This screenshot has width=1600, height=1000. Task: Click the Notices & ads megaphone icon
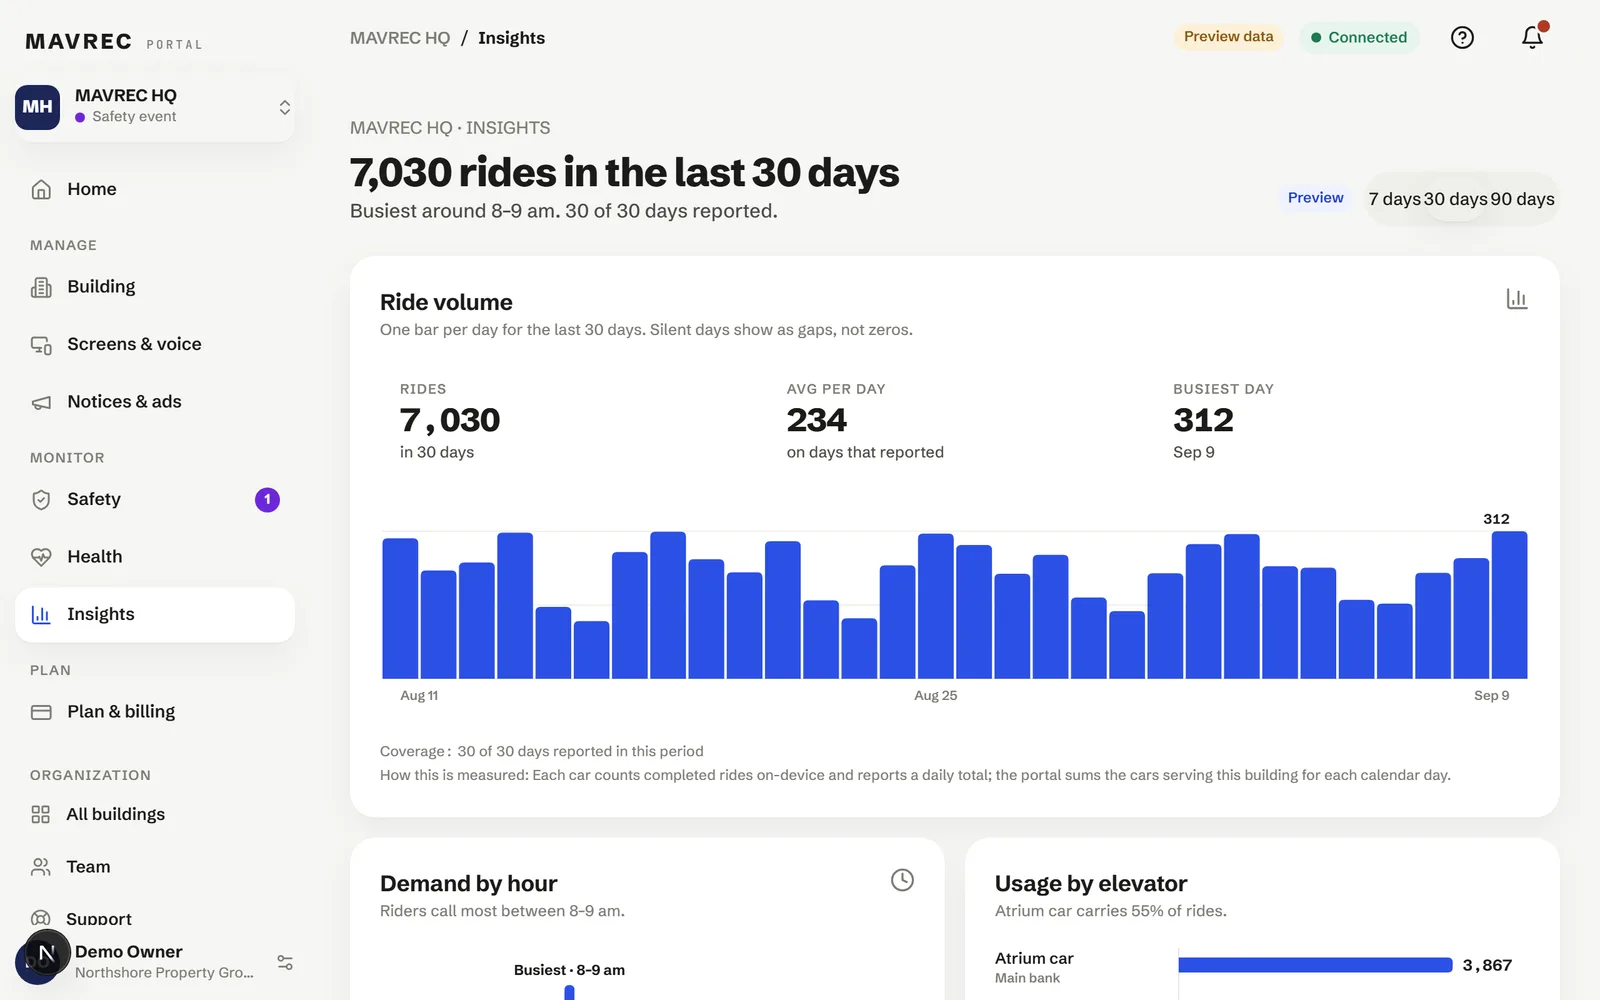pos(41,402)
